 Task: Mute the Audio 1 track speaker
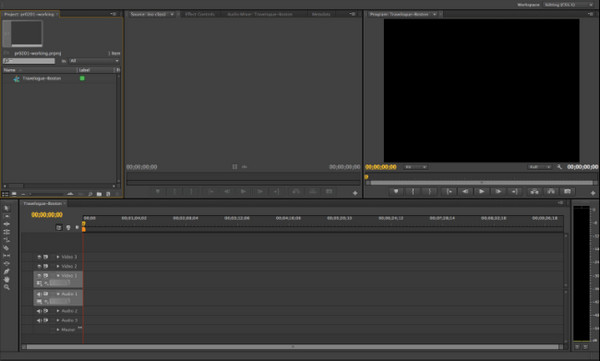(39, 294)
